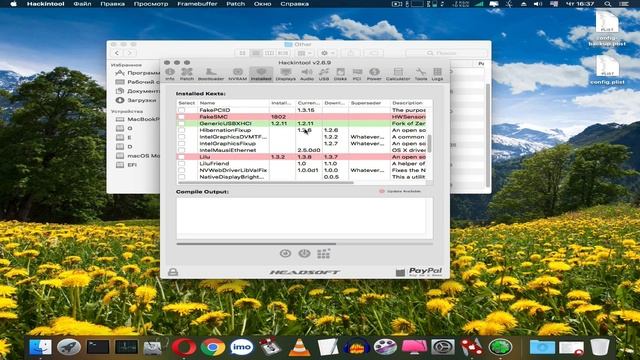Open the USB toolbar icon
Image resolution: width=640 pixels, height=360 pixels.
click(x=324, y=74)
